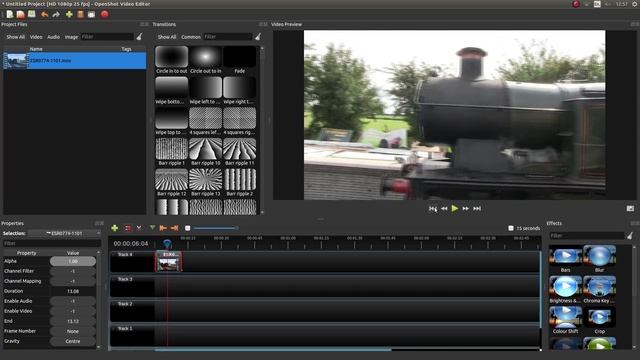Fast forward the video preview

pyautogui.click(x=466, y=209)
